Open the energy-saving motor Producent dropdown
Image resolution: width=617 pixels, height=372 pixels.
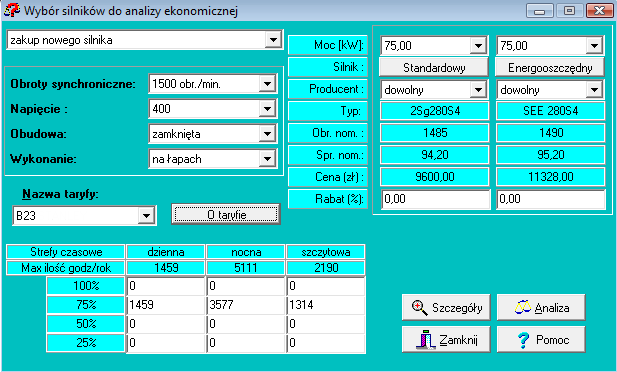[594, 90]
